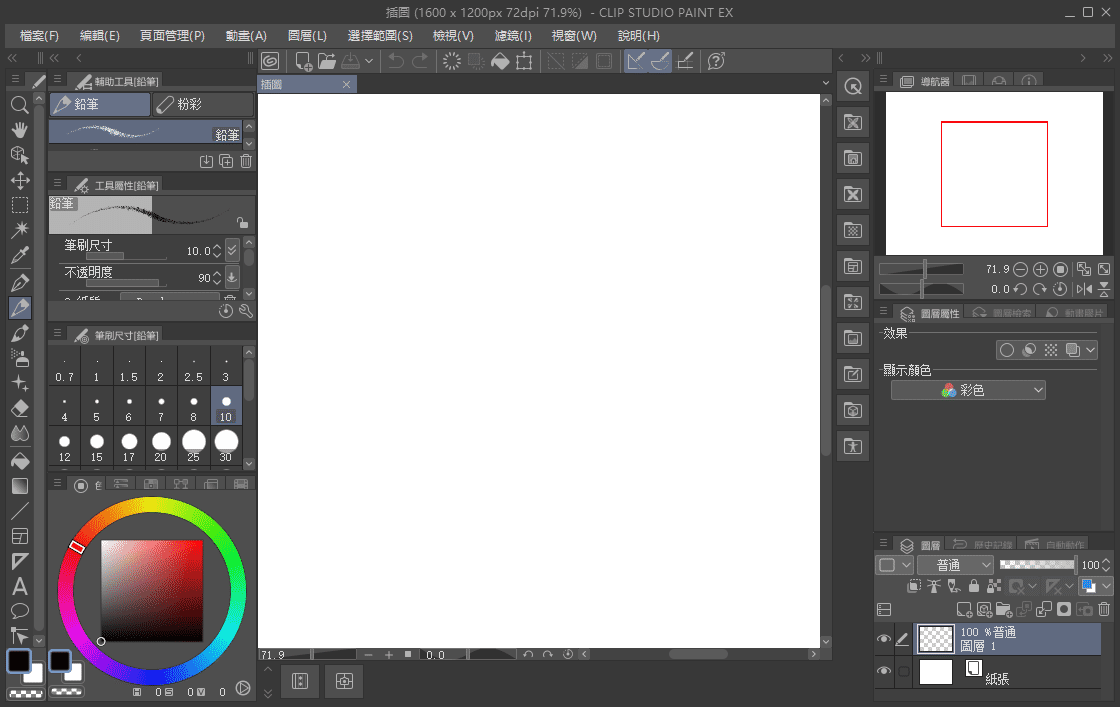The width and height of the screenshot is (1120, 707).
Task: Open the 圖層(L) menu
Action: pos(307,35)
